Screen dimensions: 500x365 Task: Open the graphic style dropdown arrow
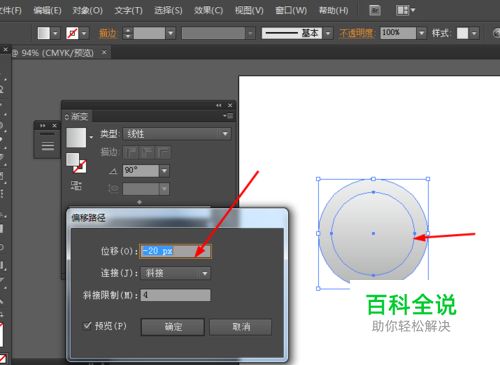474,33
